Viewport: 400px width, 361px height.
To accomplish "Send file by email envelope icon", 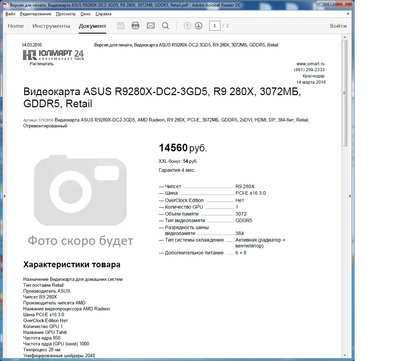I will pos(151,26).
